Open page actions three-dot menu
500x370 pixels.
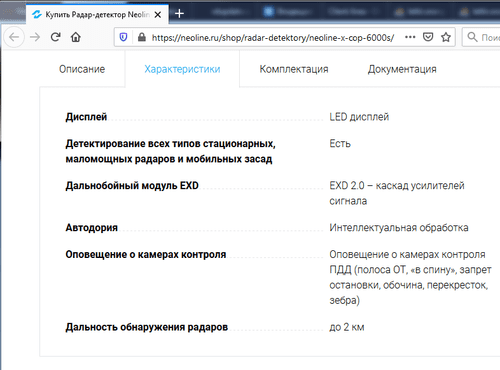click(410, 37)
